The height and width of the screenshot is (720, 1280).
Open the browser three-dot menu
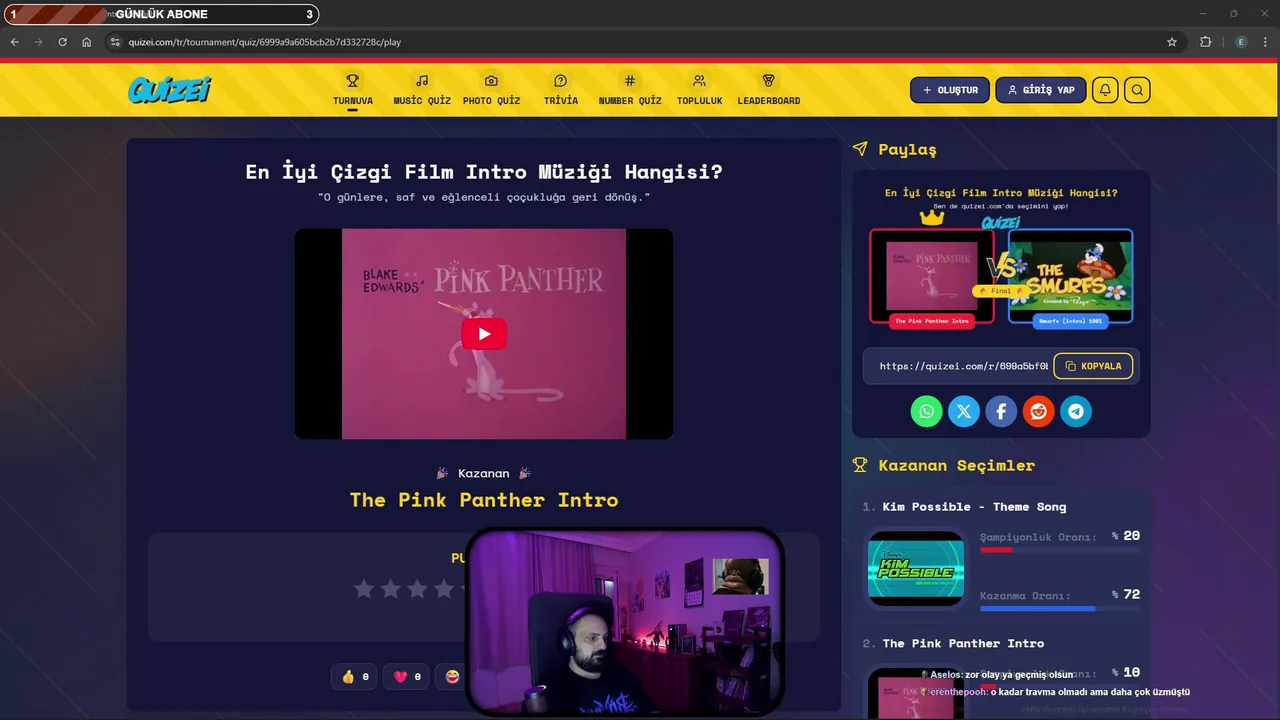(x=1265, y=42)
